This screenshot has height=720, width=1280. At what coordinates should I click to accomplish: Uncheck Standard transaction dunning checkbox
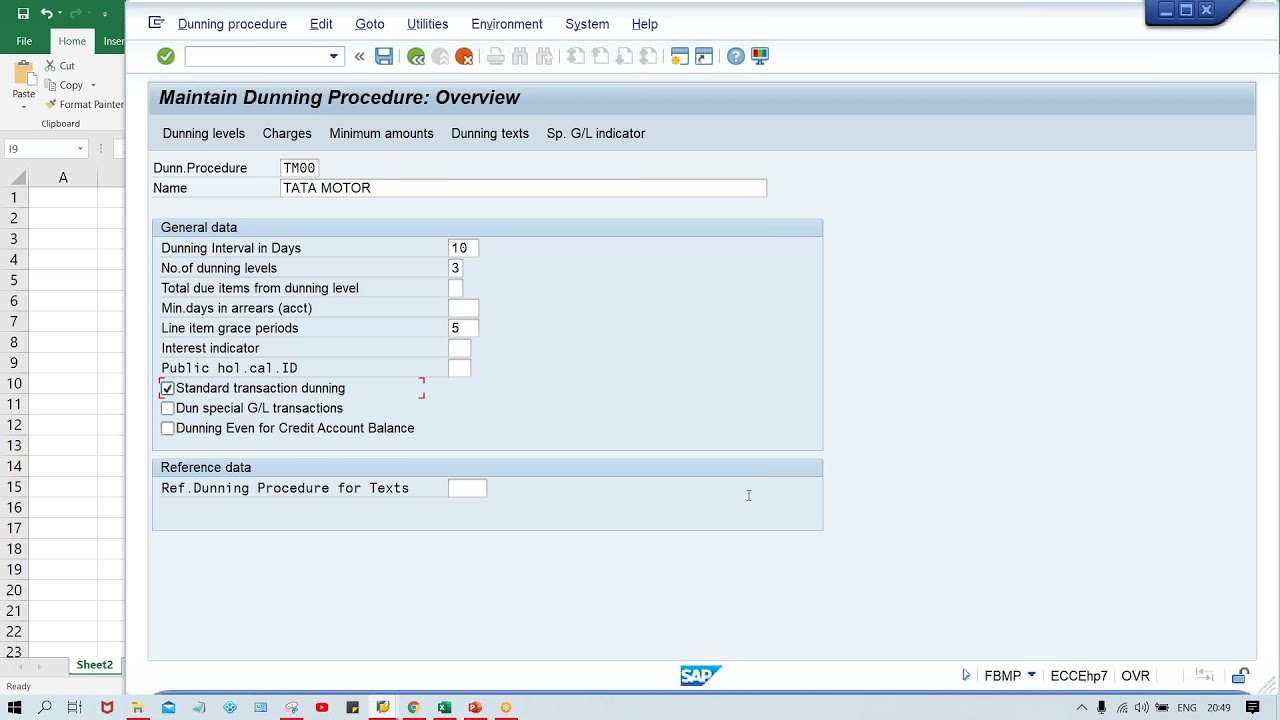tap(168, 388)
